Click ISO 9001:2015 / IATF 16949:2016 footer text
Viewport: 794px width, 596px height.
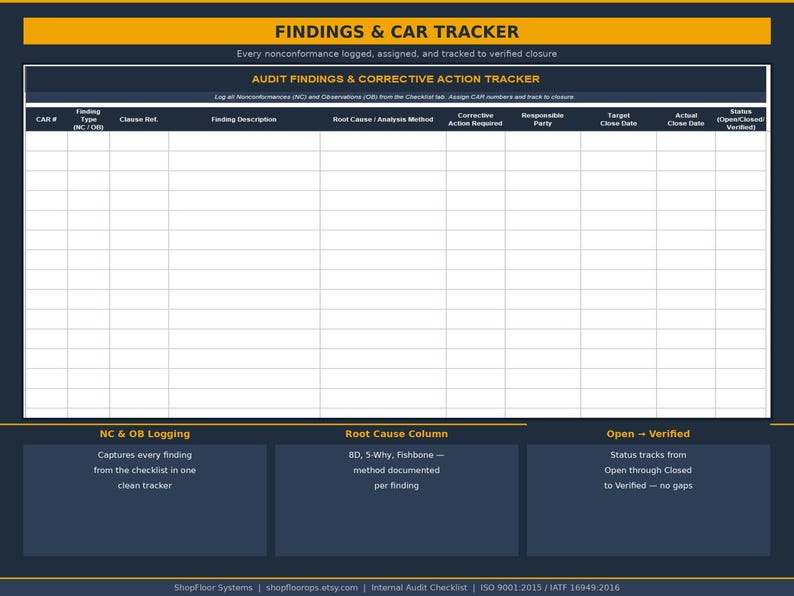click(550, 587)
